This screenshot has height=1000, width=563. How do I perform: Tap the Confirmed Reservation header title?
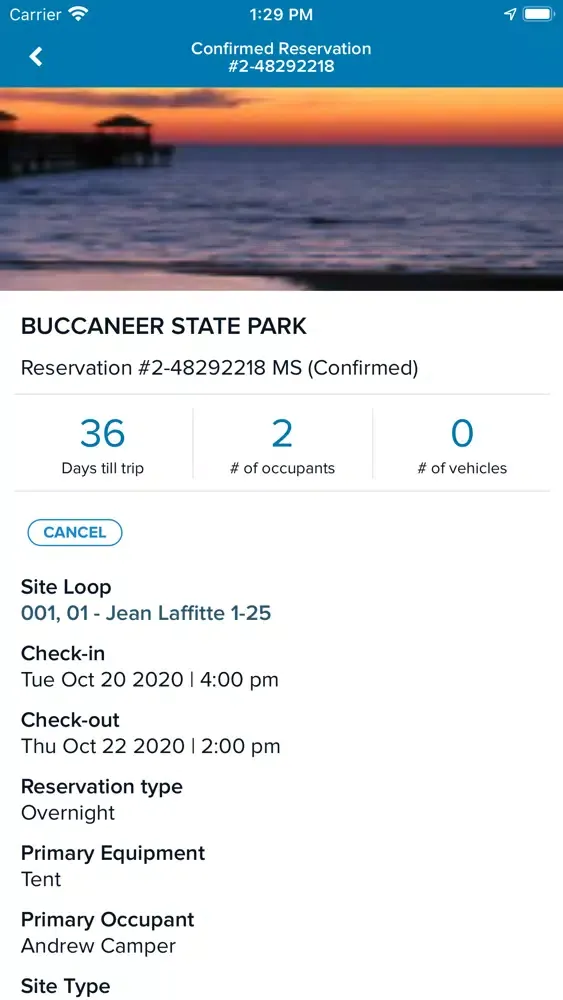point(281,57)
